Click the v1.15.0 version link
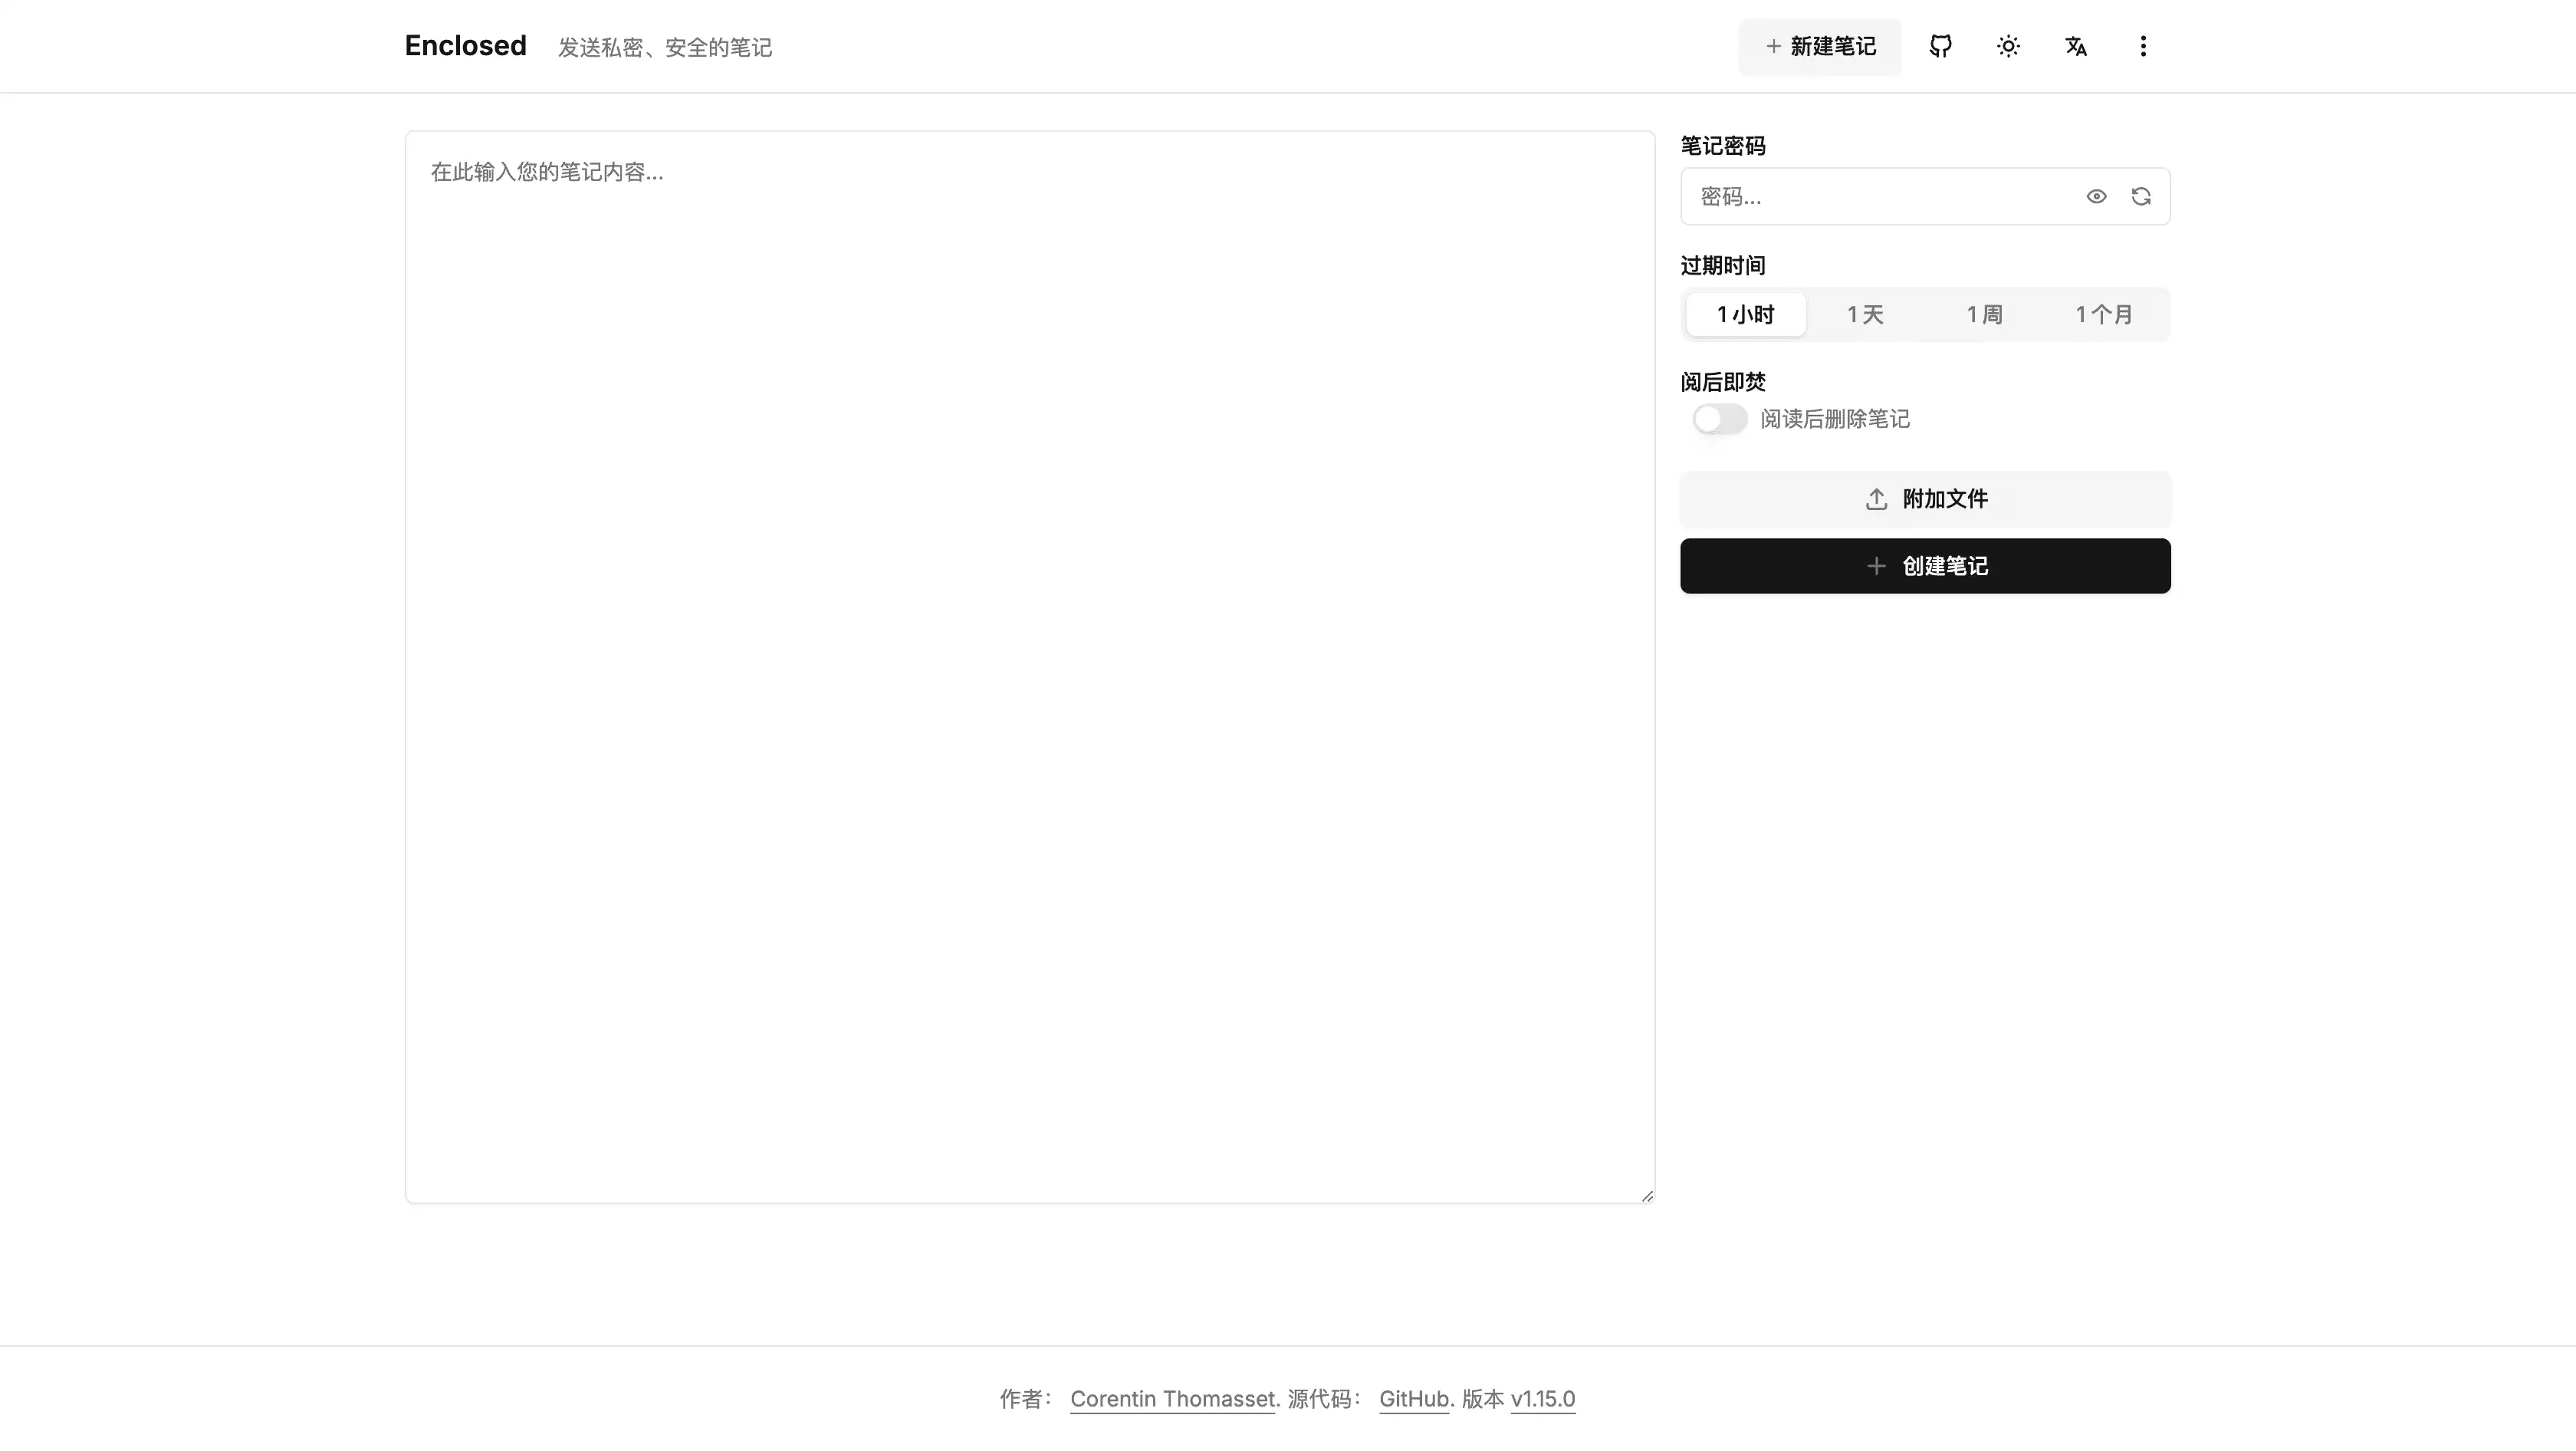This screenshot has width=2576, height=1451. (x=1542, y=1399)
